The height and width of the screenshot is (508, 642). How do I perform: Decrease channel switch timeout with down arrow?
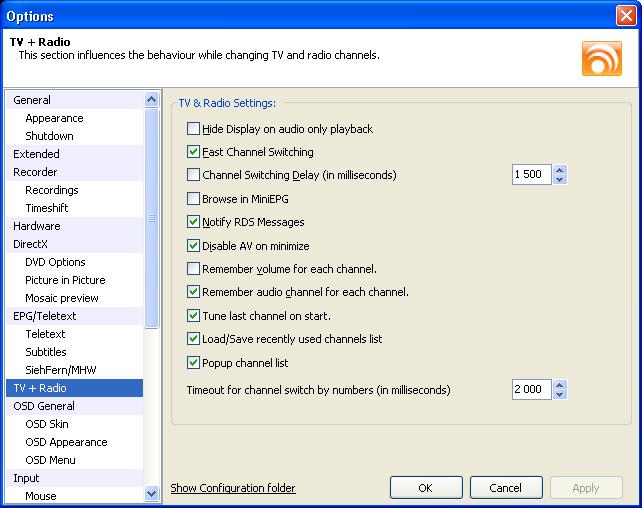559,395
